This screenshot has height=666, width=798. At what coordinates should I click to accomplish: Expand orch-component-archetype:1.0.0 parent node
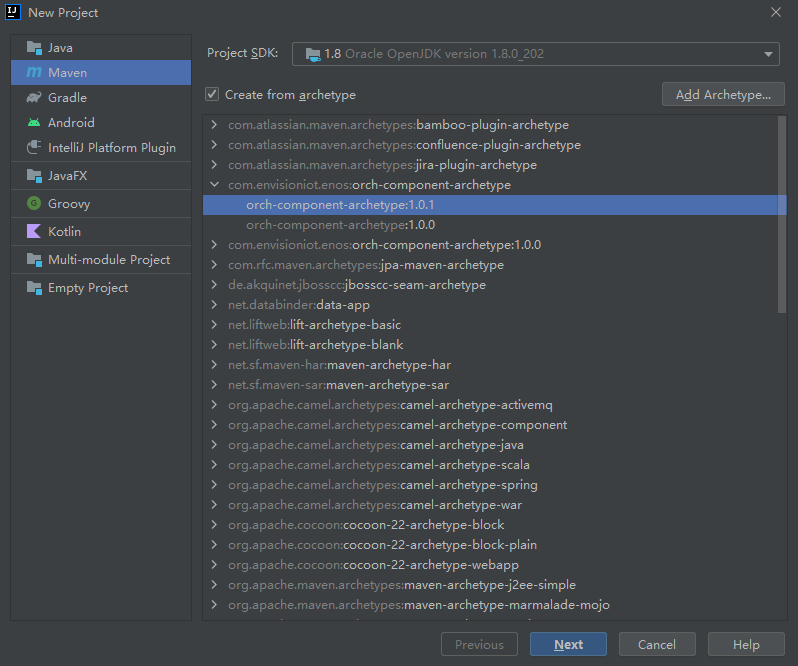click(214, 245)
